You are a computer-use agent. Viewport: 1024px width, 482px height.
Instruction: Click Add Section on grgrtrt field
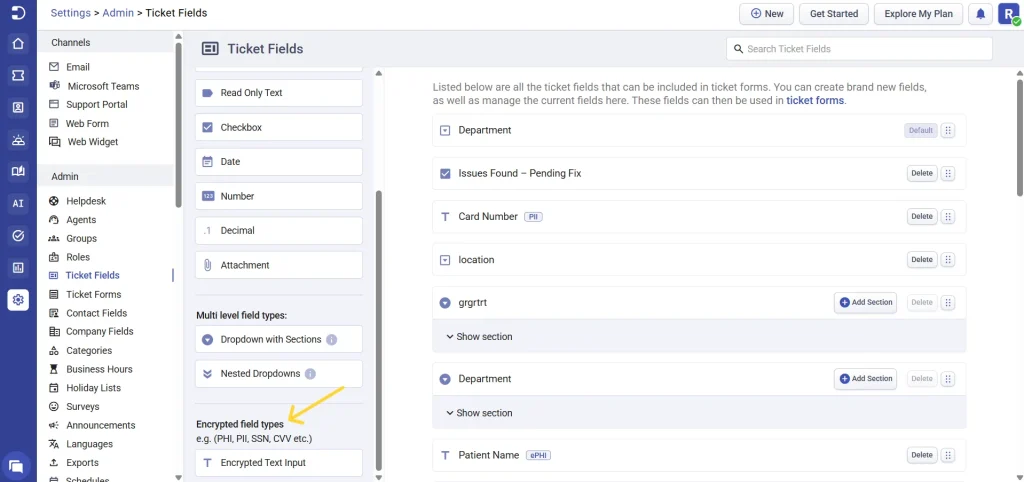click(x=865, y=302)
